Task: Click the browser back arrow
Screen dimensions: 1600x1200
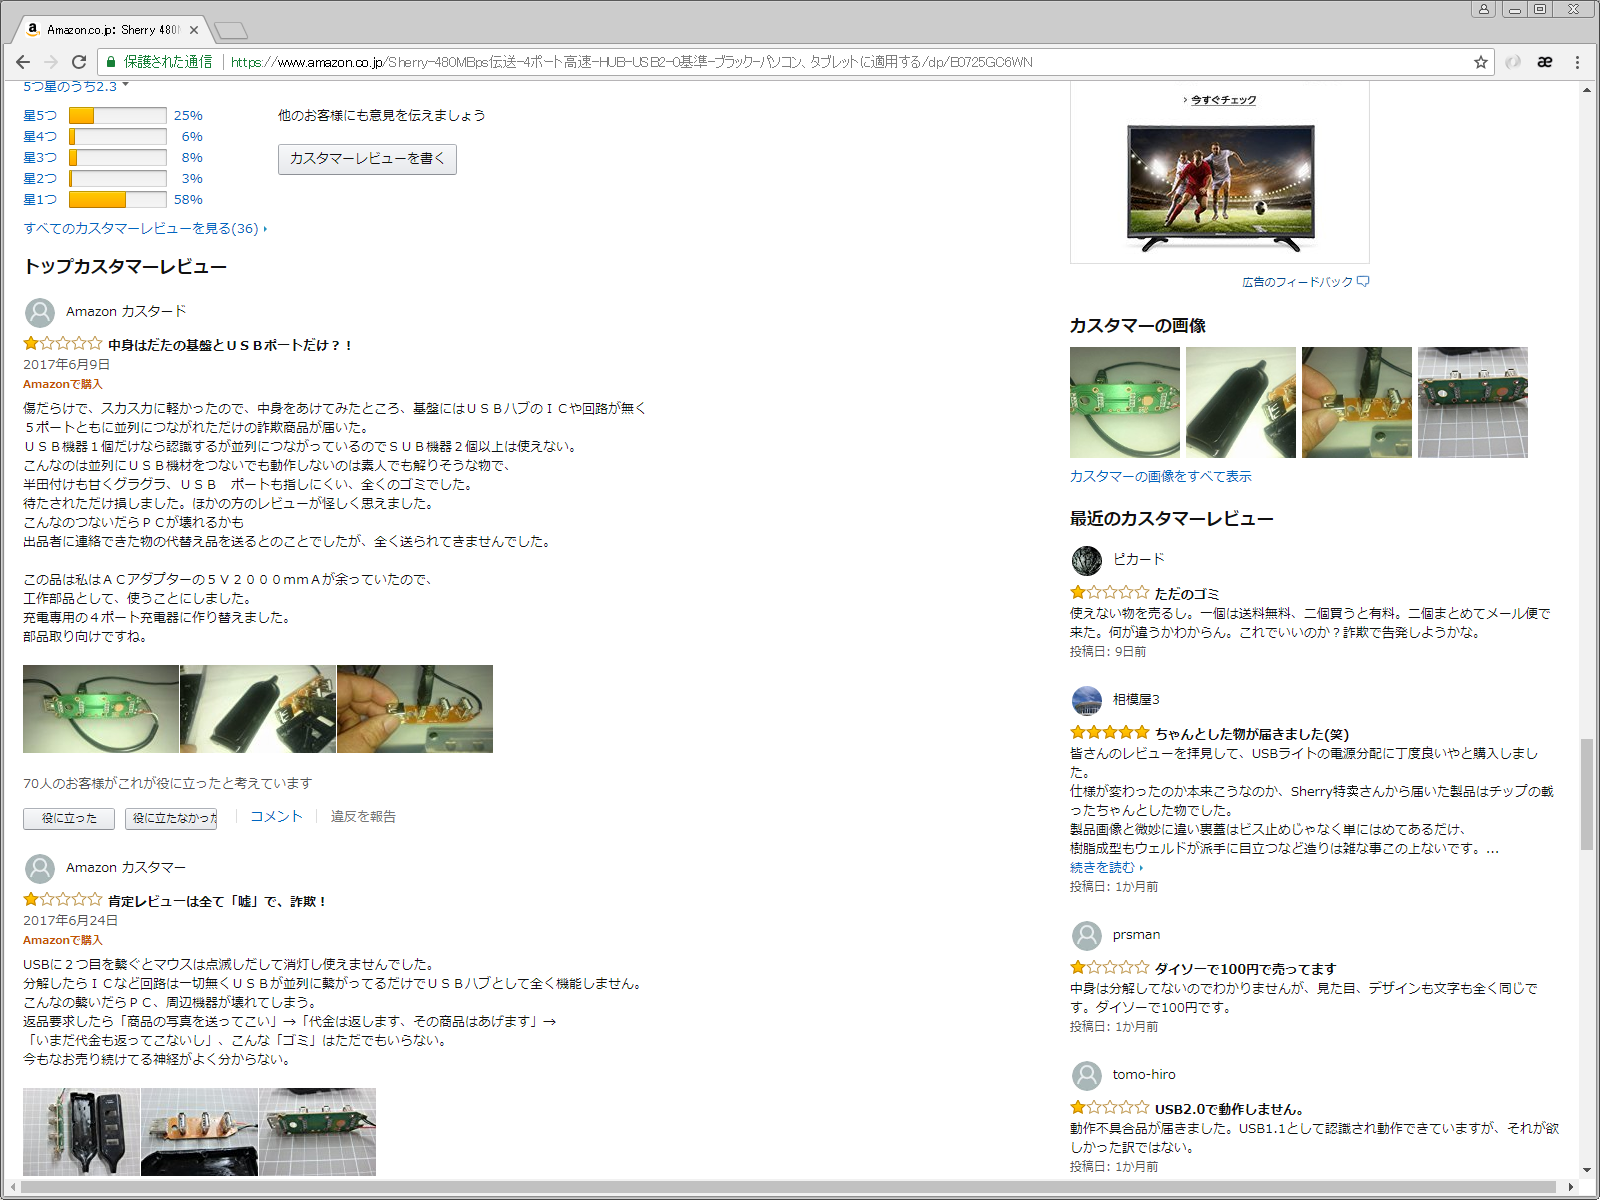Action: tap(23, 62)
